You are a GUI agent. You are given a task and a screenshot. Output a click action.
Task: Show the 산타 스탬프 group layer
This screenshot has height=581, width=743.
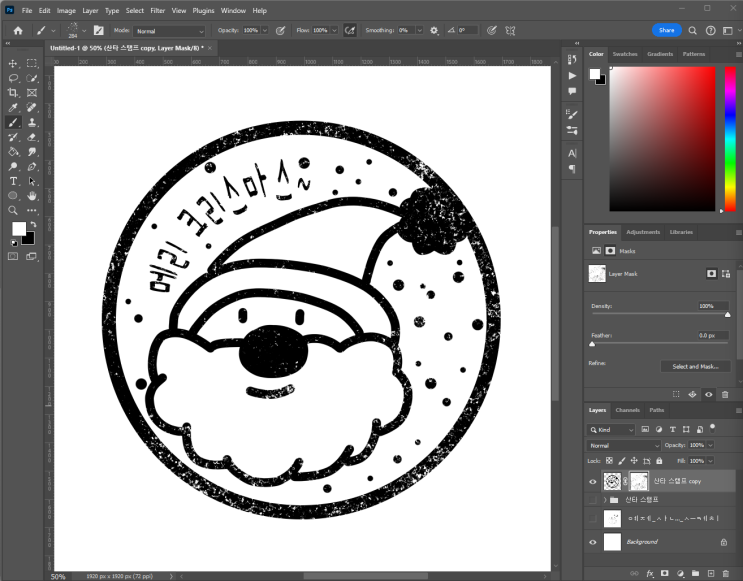[593, 499]
